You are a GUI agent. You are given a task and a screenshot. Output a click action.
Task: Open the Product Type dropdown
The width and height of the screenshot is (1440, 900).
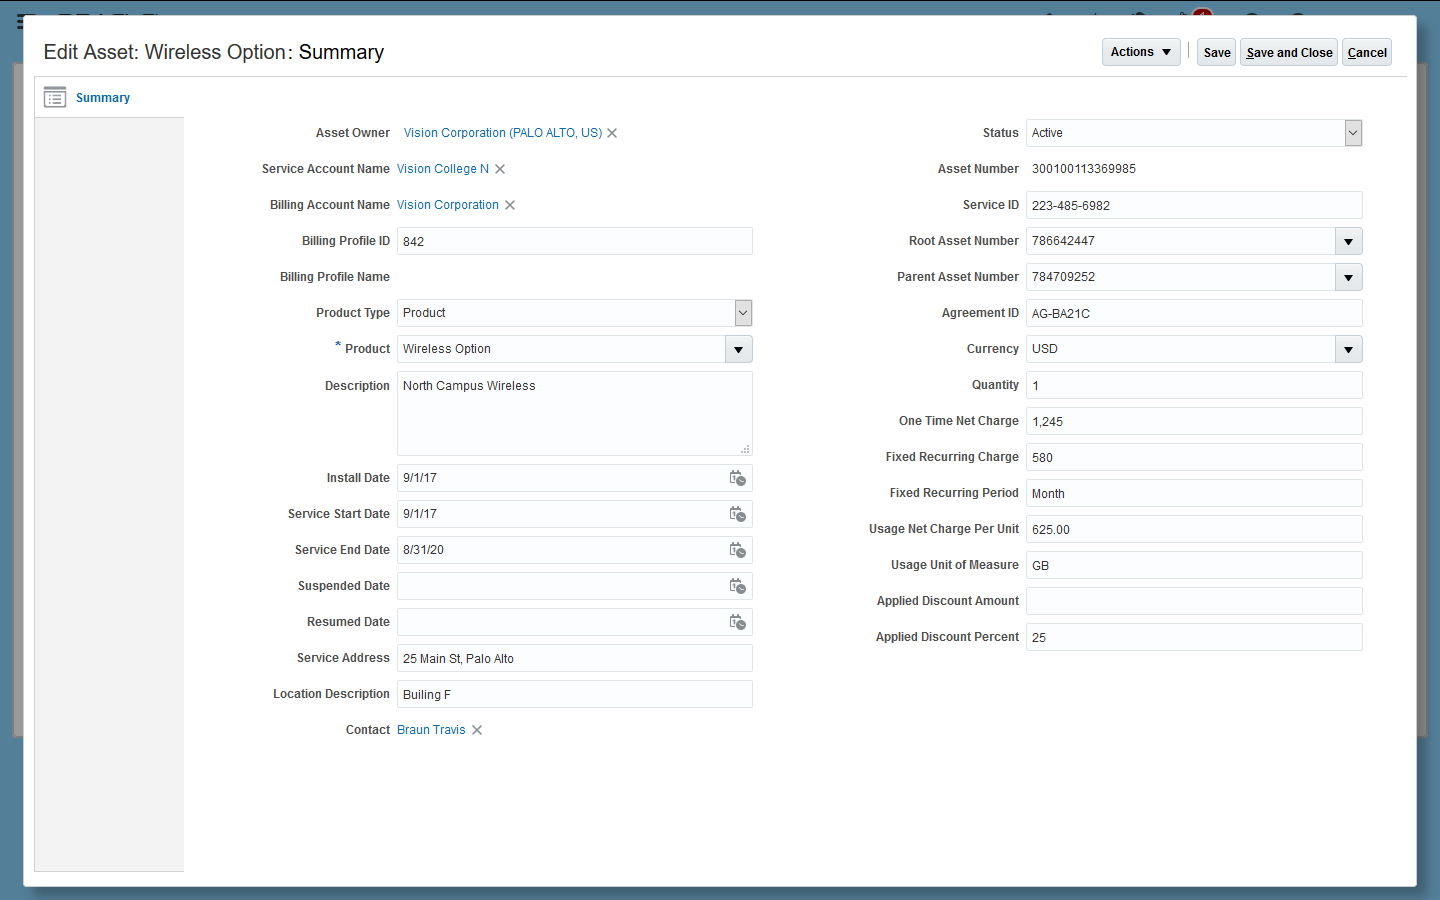[743, 313]
